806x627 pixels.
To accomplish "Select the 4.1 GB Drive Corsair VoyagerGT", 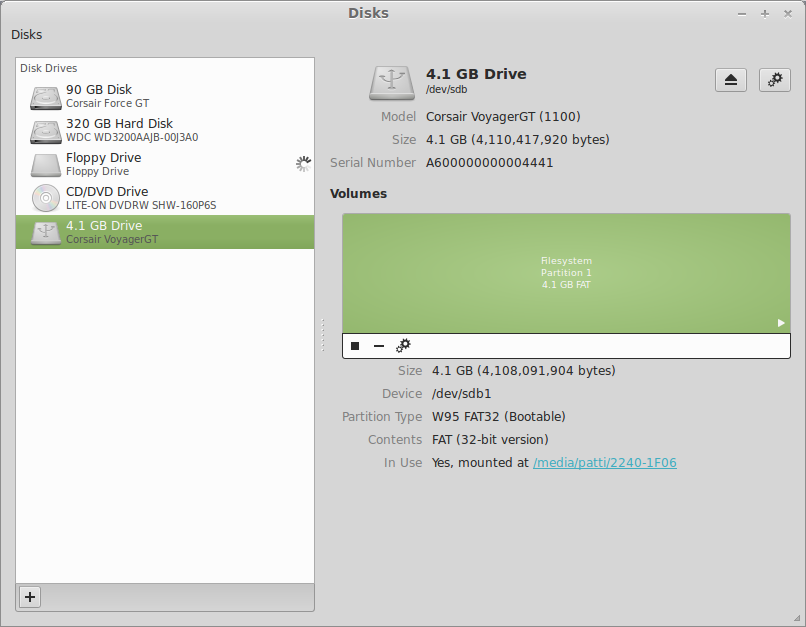I will [x=165, y=232].
